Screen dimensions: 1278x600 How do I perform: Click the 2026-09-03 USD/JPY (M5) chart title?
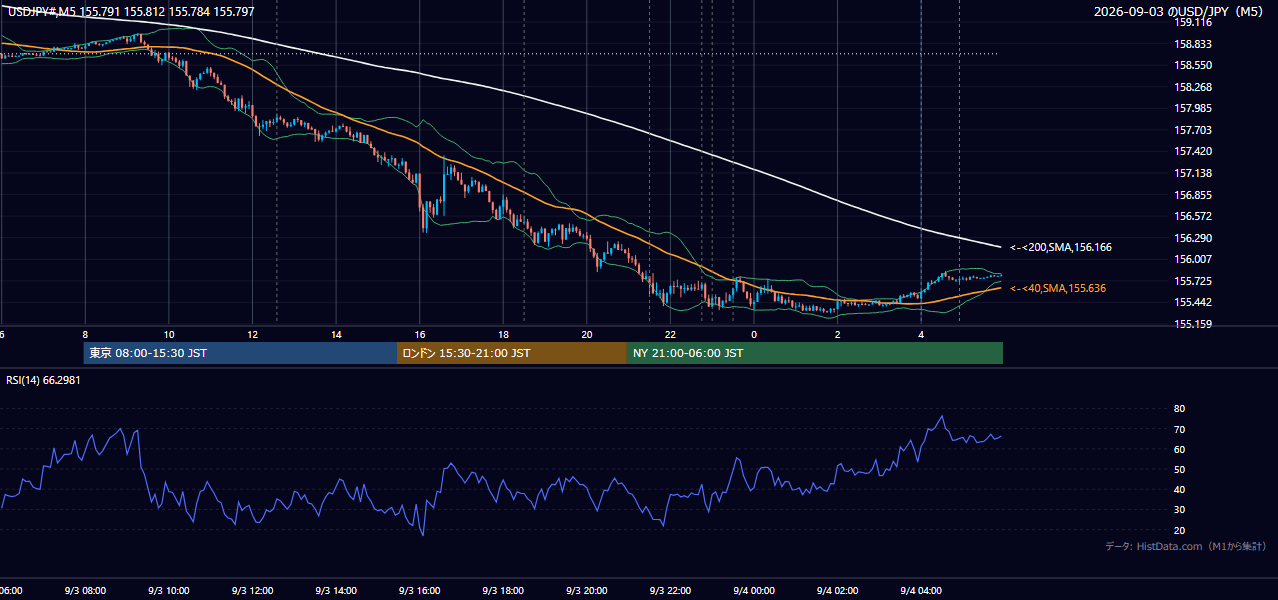tap(1179, 11)
